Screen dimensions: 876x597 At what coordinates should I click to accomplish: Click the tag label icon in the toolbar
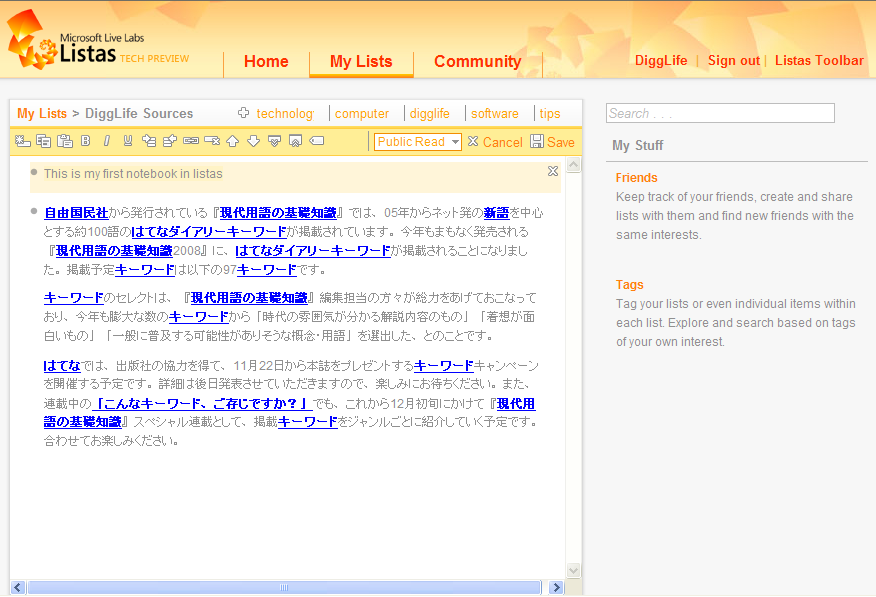click(317, 141)
